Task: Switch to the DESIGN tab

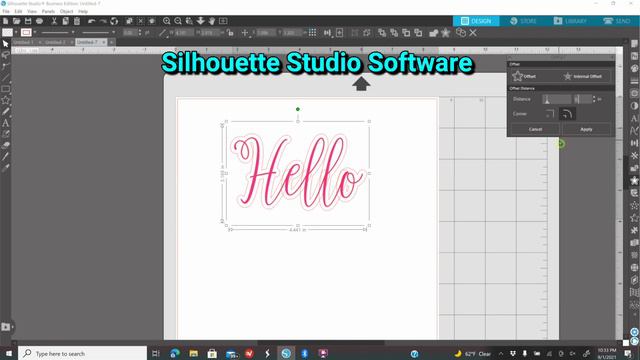Action: click(x=476, y=21)
